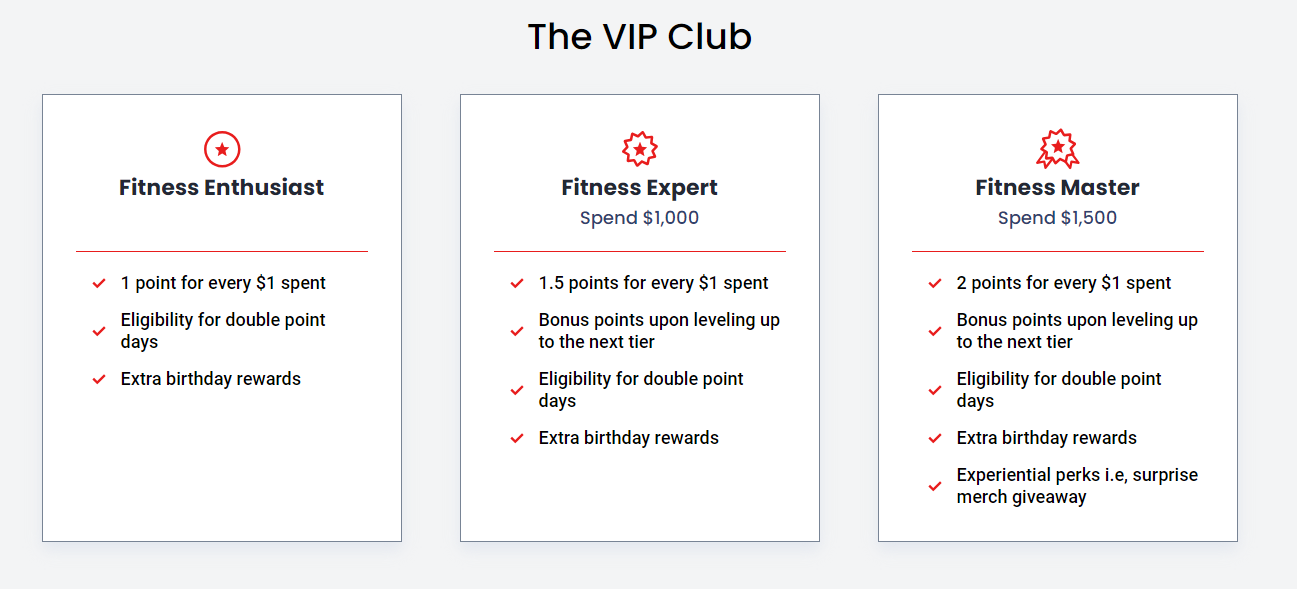The height and width of the screenshot is (589, 1297).
Task: Click 'Experiential perks i.e, surprise merch giveaway' text
Action: 1077,486
